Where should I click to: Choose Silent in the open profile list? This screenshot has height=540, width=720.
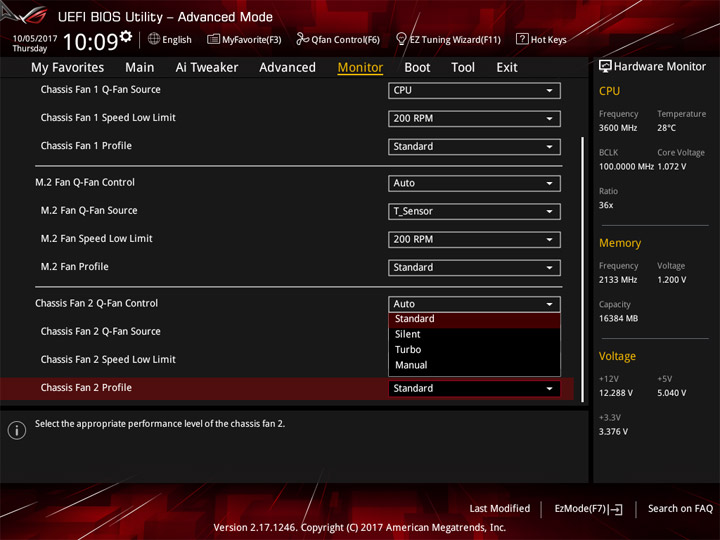474,334
